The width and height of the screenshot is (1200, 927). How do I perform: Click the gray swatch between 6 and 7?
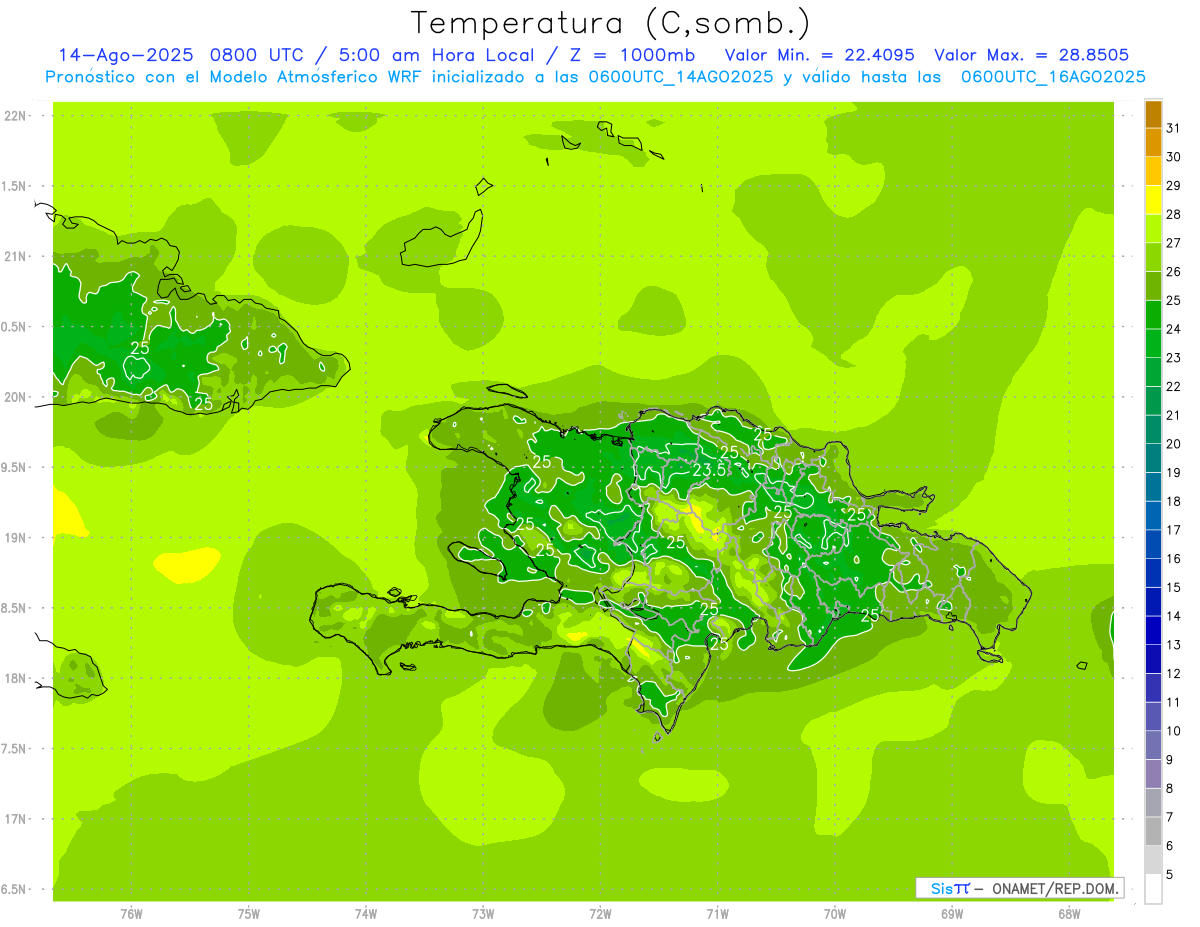1153,831
